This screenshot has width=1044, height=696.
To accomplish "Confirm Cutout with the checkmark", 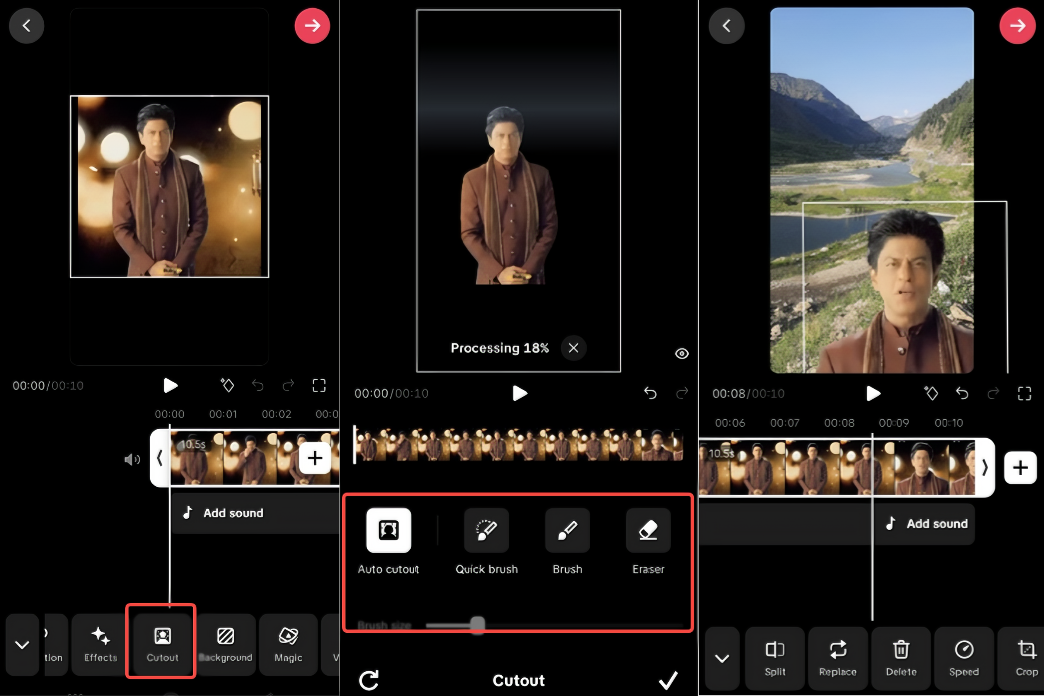I will coord(668,680).
